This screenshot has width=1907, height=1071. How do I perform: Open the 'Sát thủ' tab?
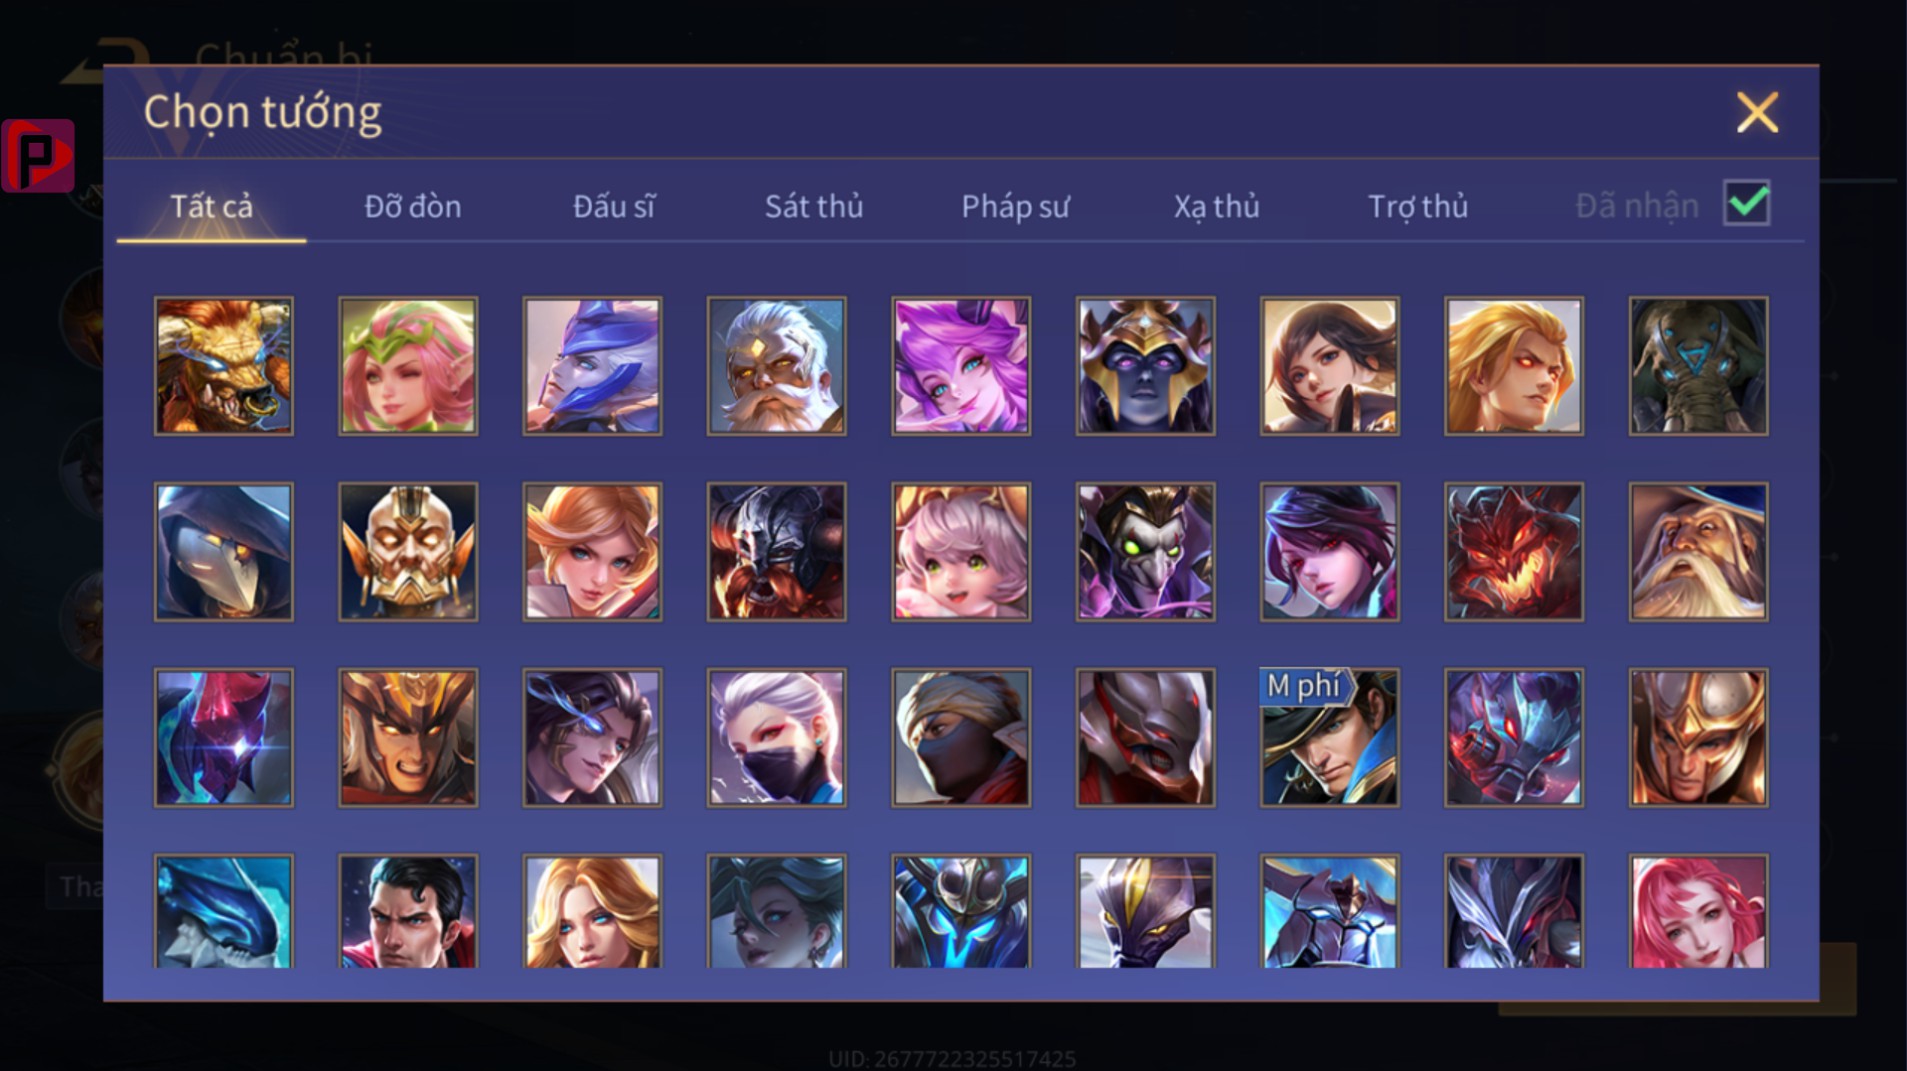coord(814,206)
